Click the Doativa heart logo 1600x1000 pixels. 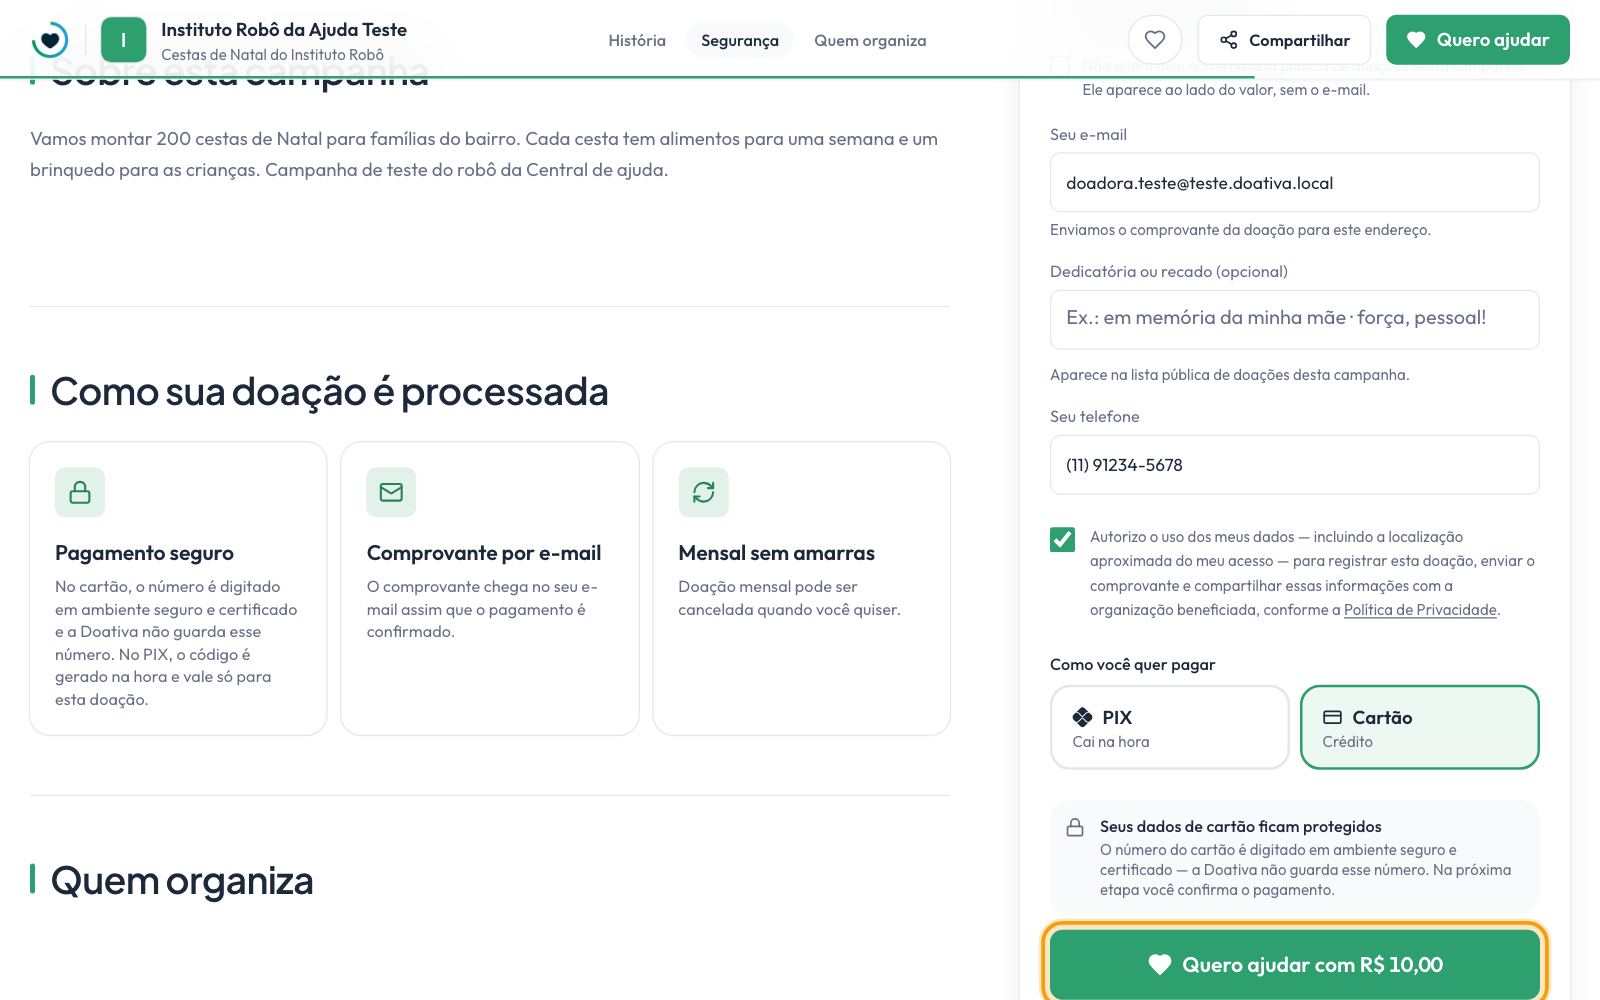coord(49,40)
